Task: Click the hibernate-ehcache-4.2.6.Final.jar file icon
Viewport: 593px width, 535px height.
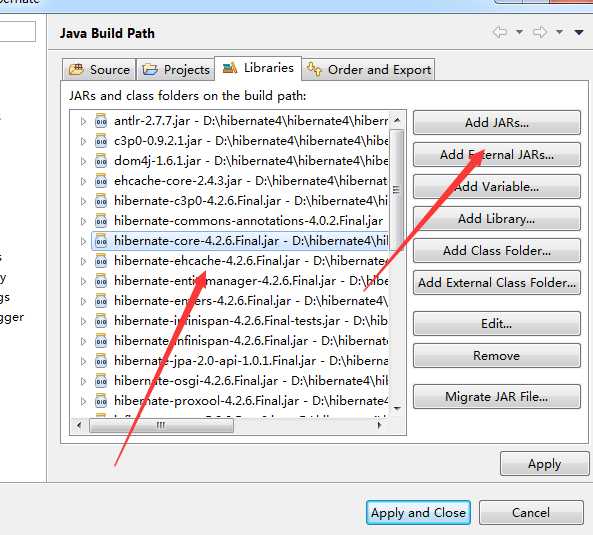Action: tap(101, 261)
